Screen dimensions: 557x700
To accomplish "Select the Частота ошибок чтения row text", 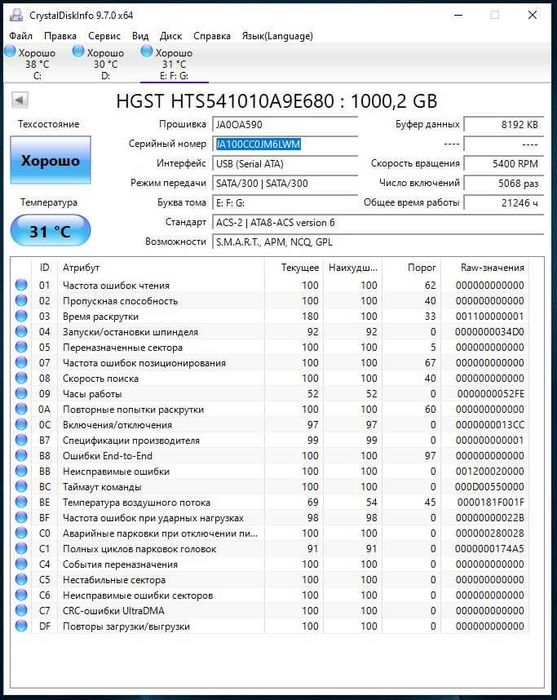I will (x=116, y=285).
